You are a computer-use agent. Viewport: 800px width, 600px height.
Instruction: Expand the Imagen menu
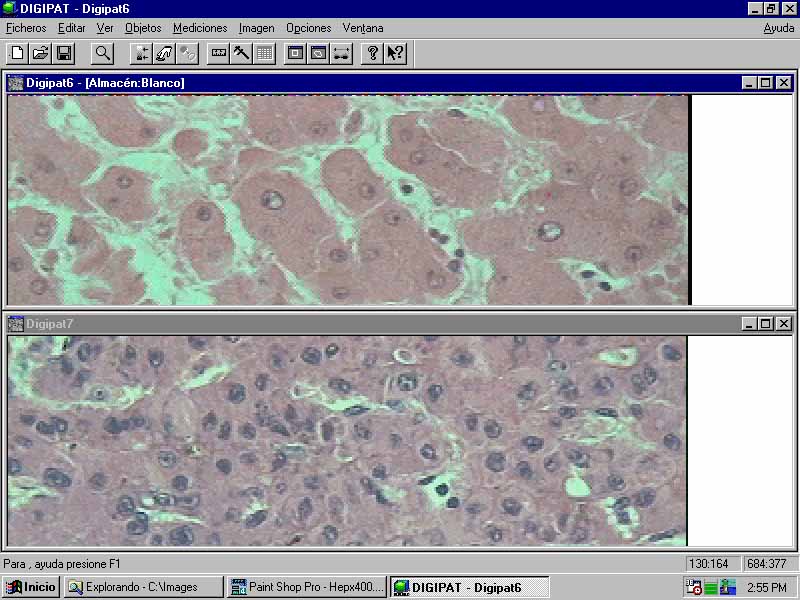pyautogui.click(x=257, y=28)
